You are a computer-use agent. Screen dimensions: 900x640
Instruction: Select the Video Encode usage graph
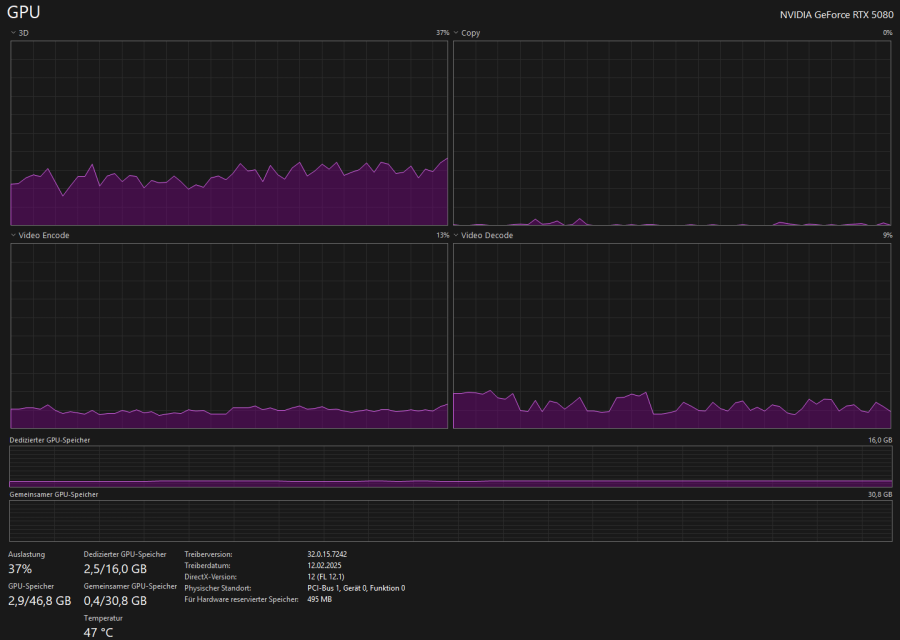(x=228, y=335)
